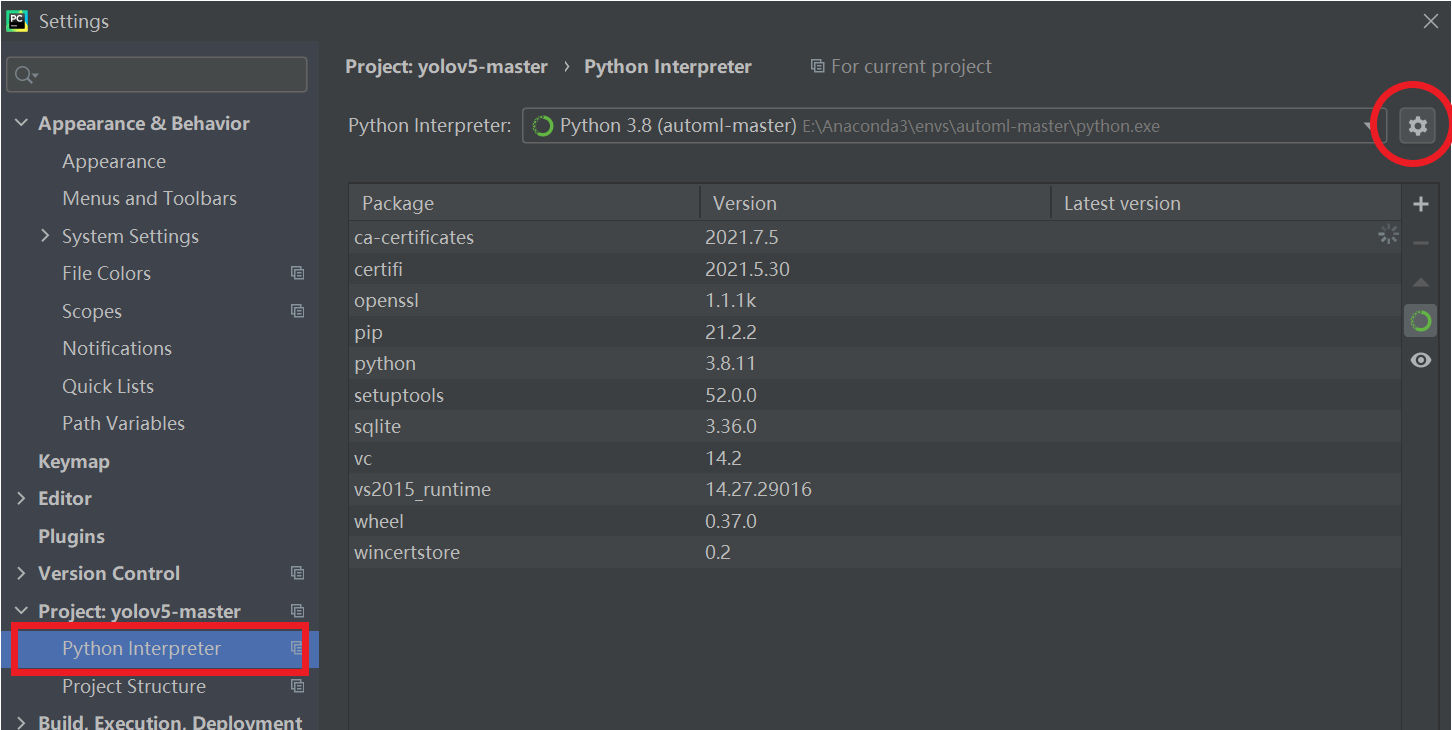
Task: Collapse the Appearance & Behavior section
Action: point(22,122)
